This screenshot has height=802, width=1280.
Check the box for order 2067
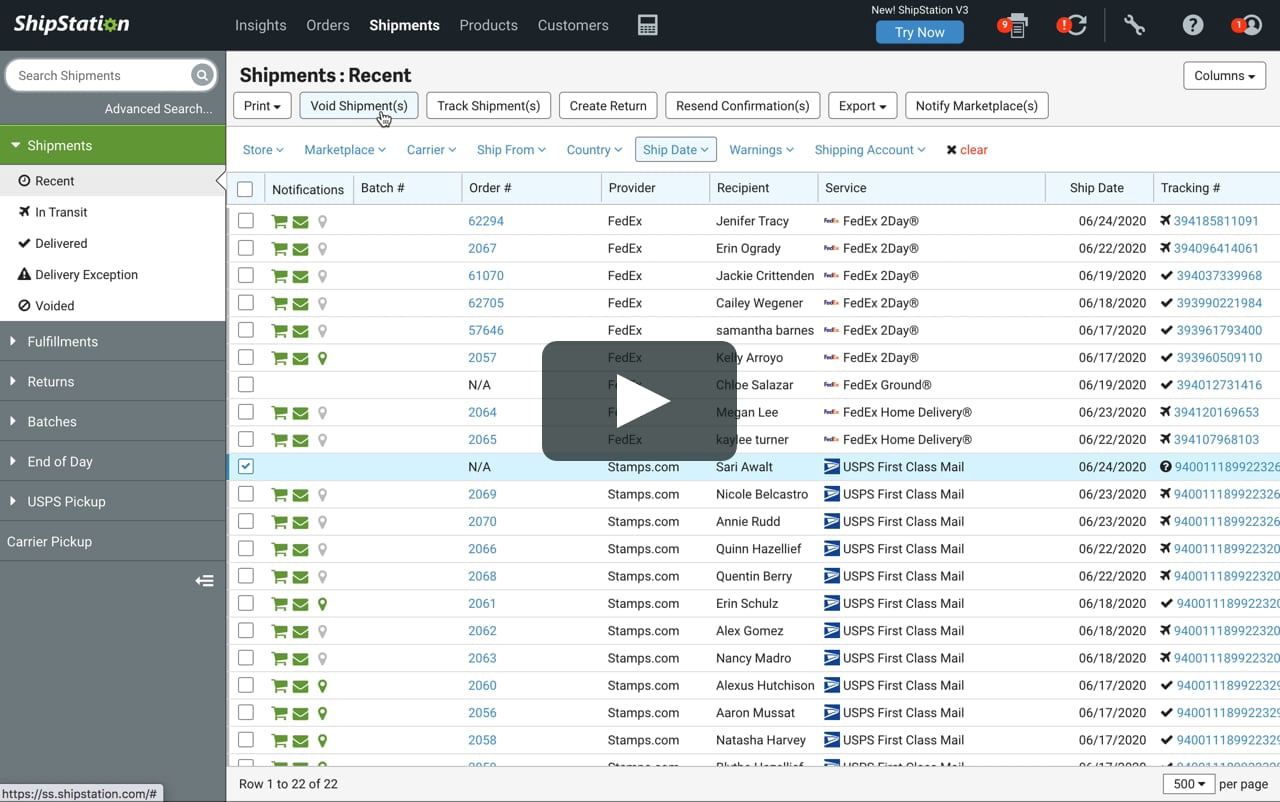246,248
